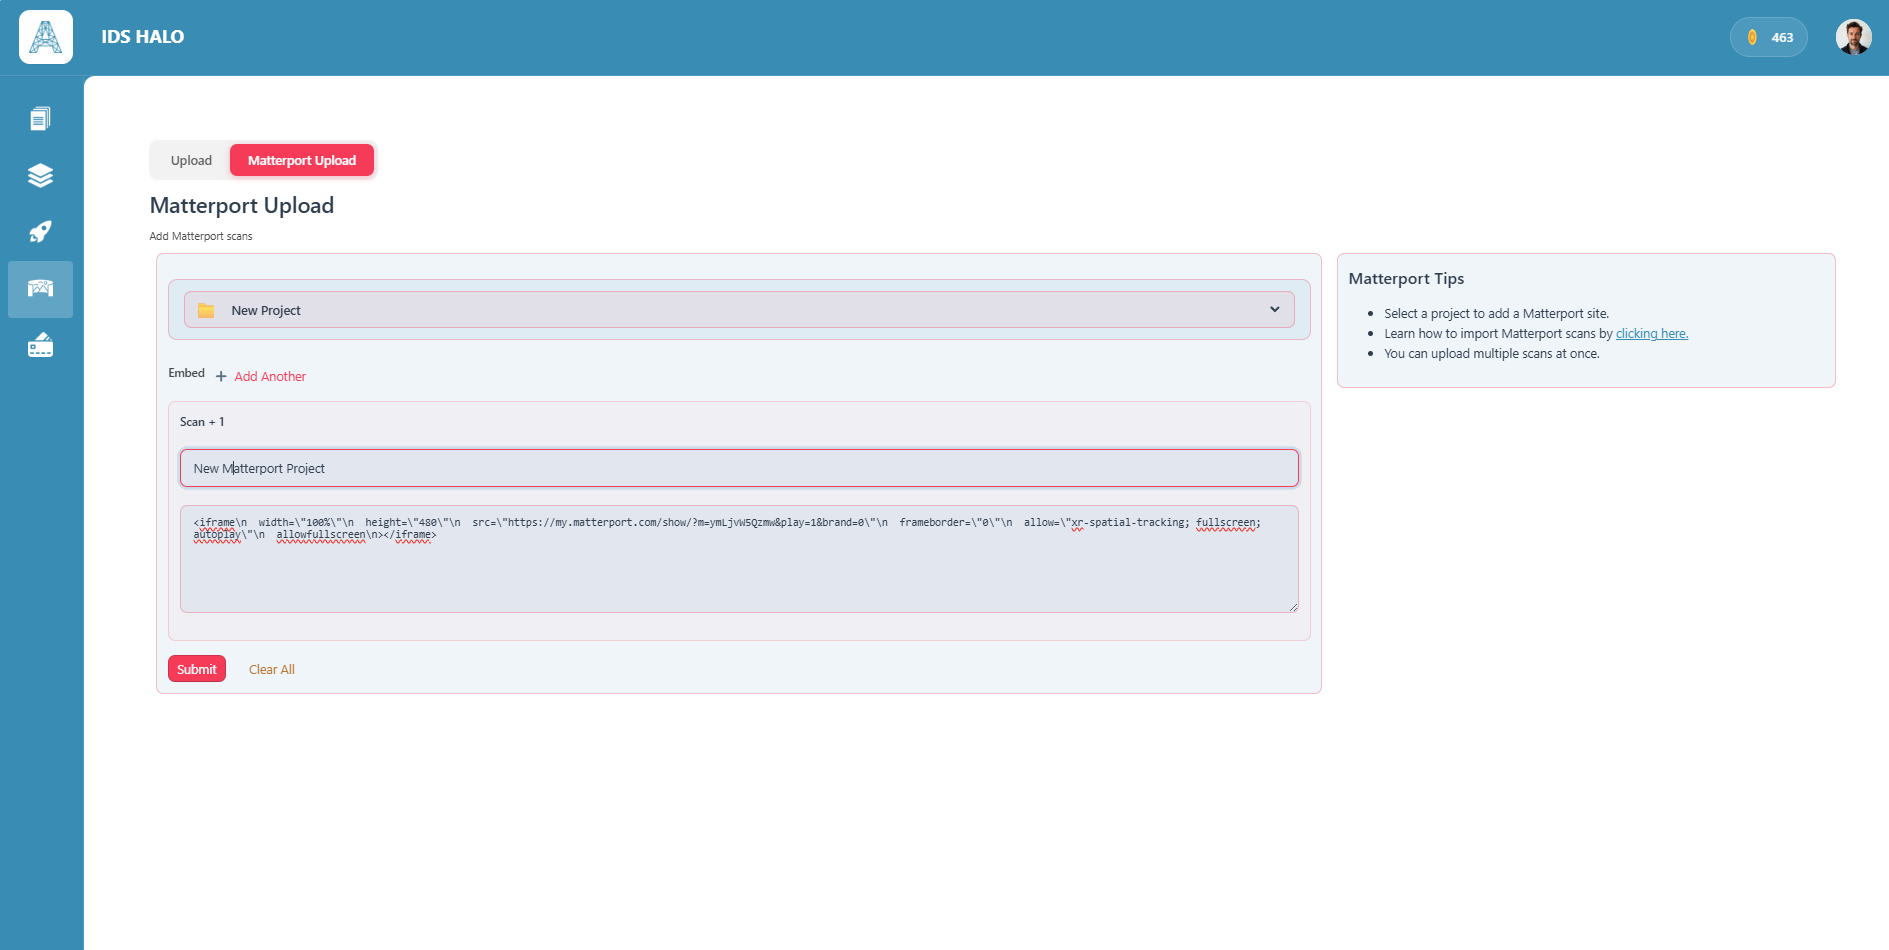The width and height of the screenshot is (1889, 950).
Task: Click Clear All
Action: [x=272, y=670]
